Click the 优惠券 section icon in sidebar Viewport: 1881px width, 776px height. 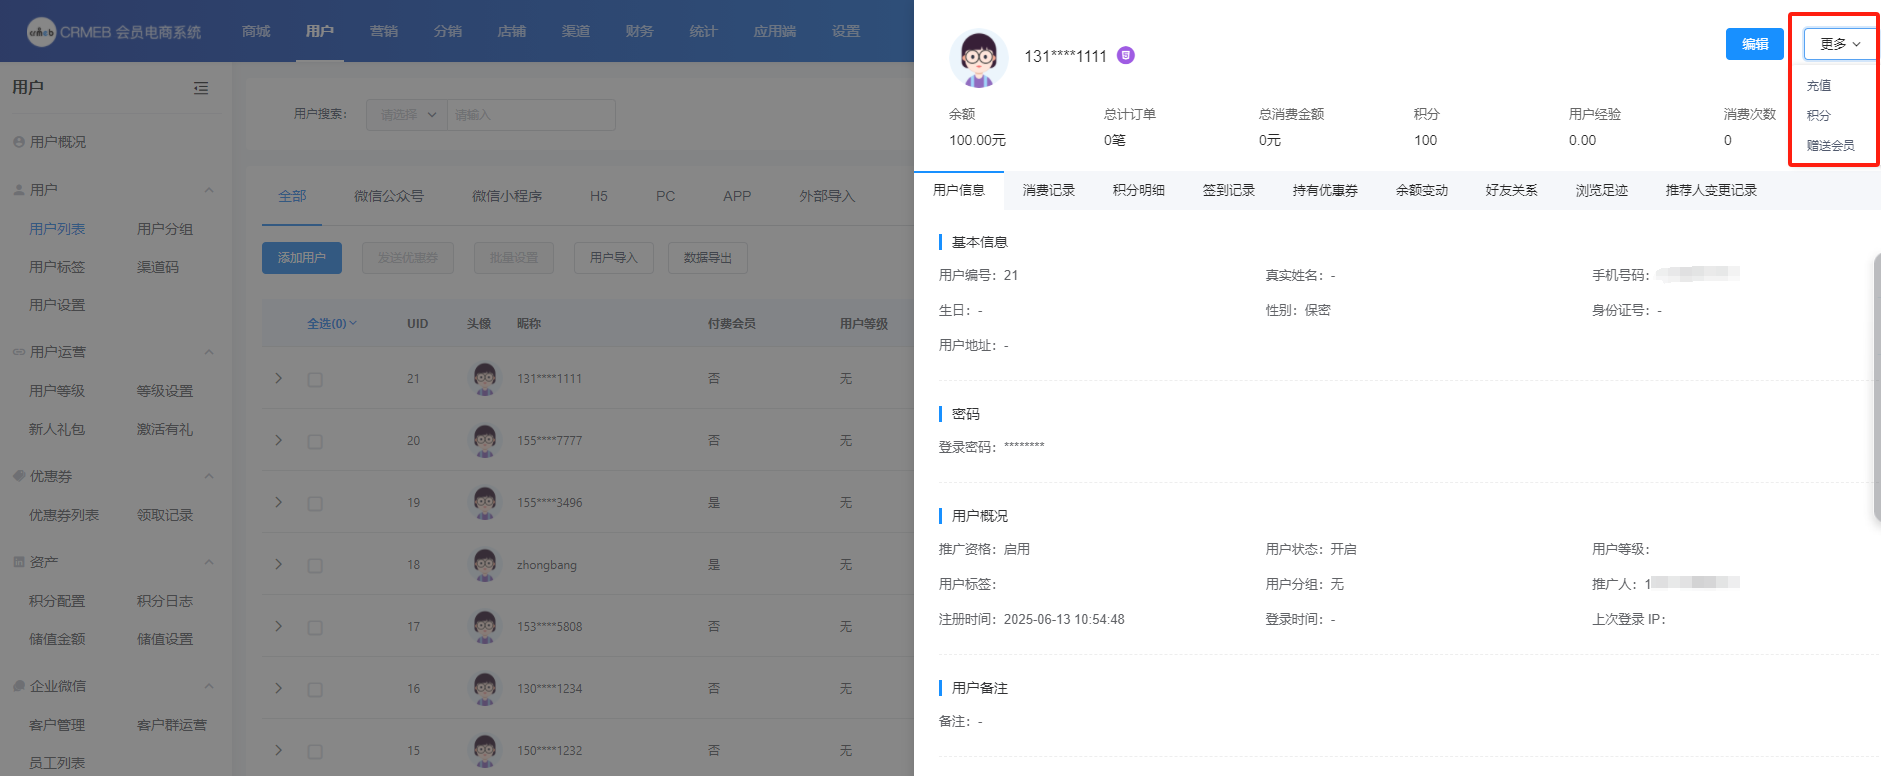19,476
